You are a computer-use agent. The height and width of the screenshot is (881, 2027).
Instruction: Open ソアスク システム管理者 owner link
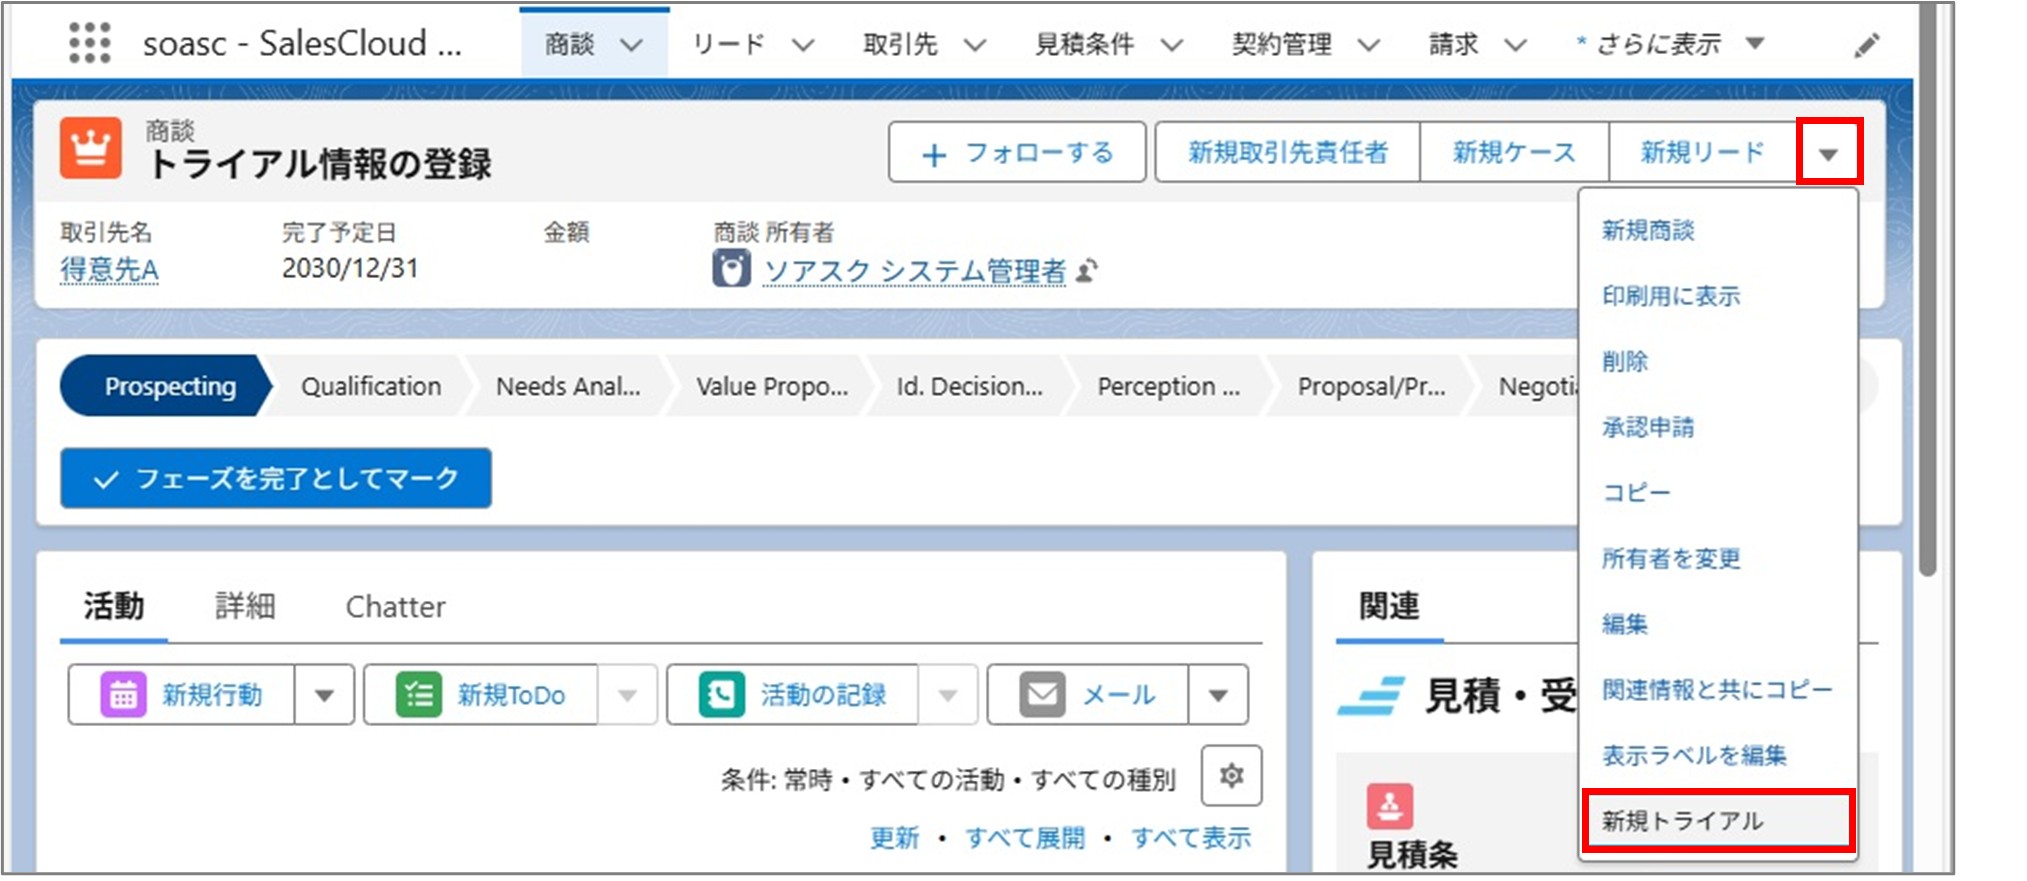(915, 270)
